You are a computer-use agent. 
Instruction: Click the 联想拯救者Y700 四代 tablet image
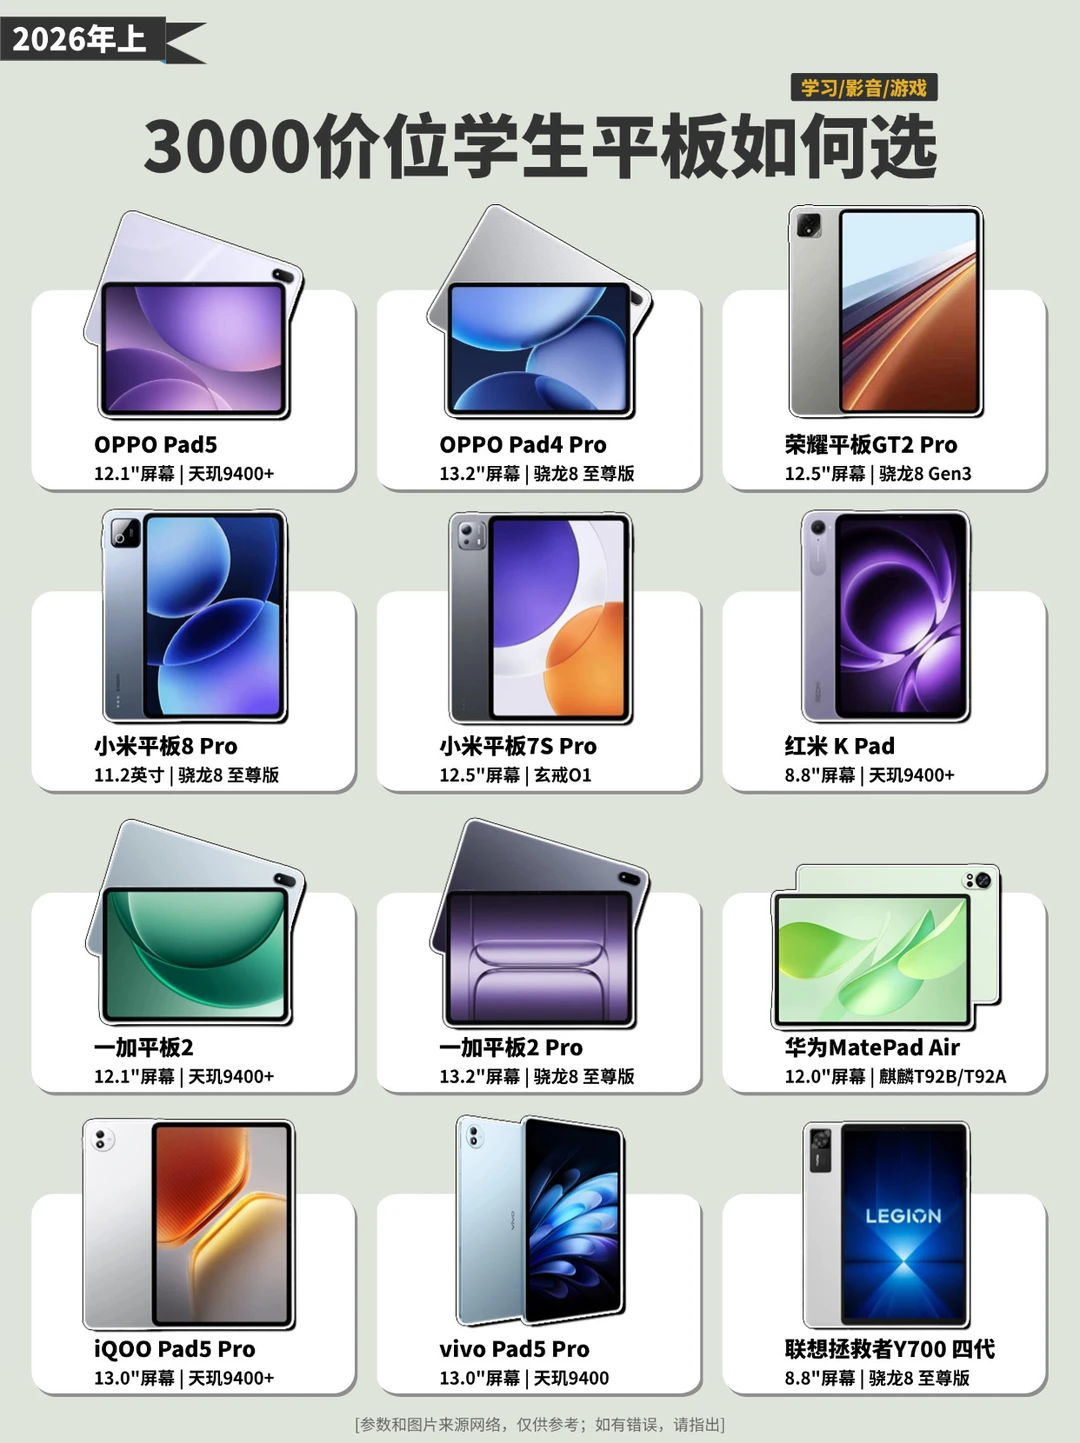coord(886,1224)
